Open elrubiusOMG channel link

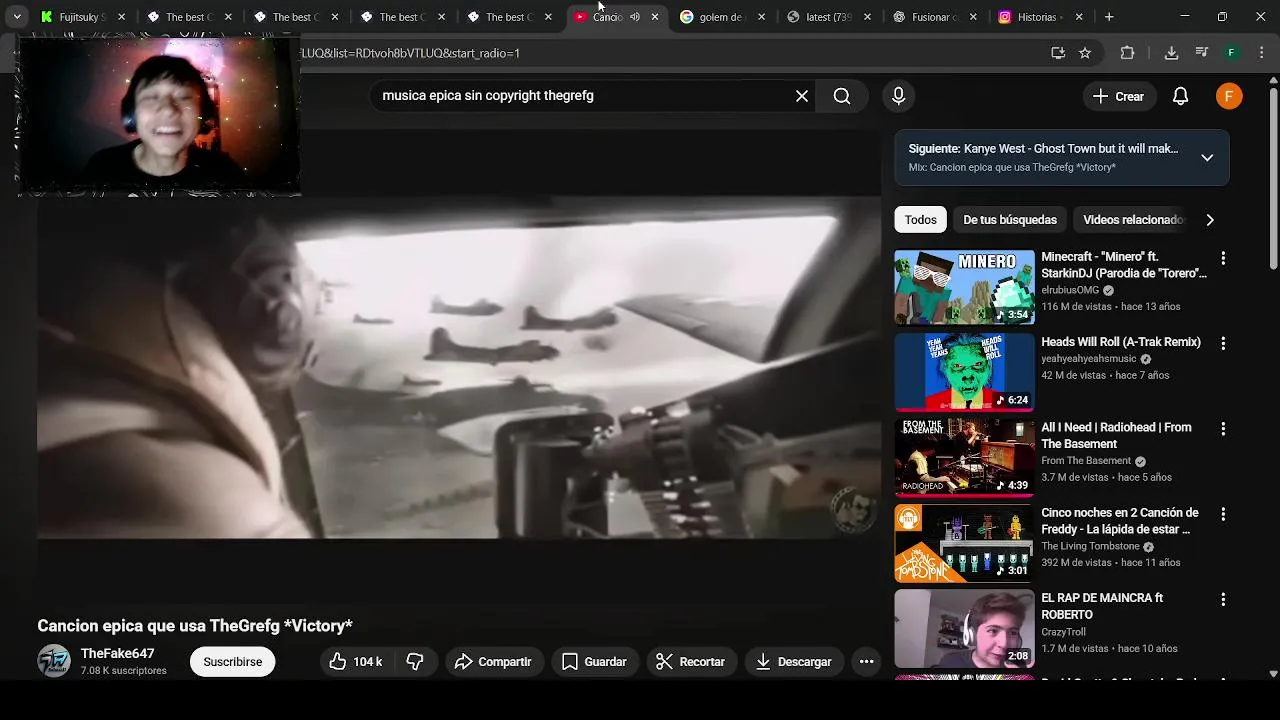pos(1070,290)
